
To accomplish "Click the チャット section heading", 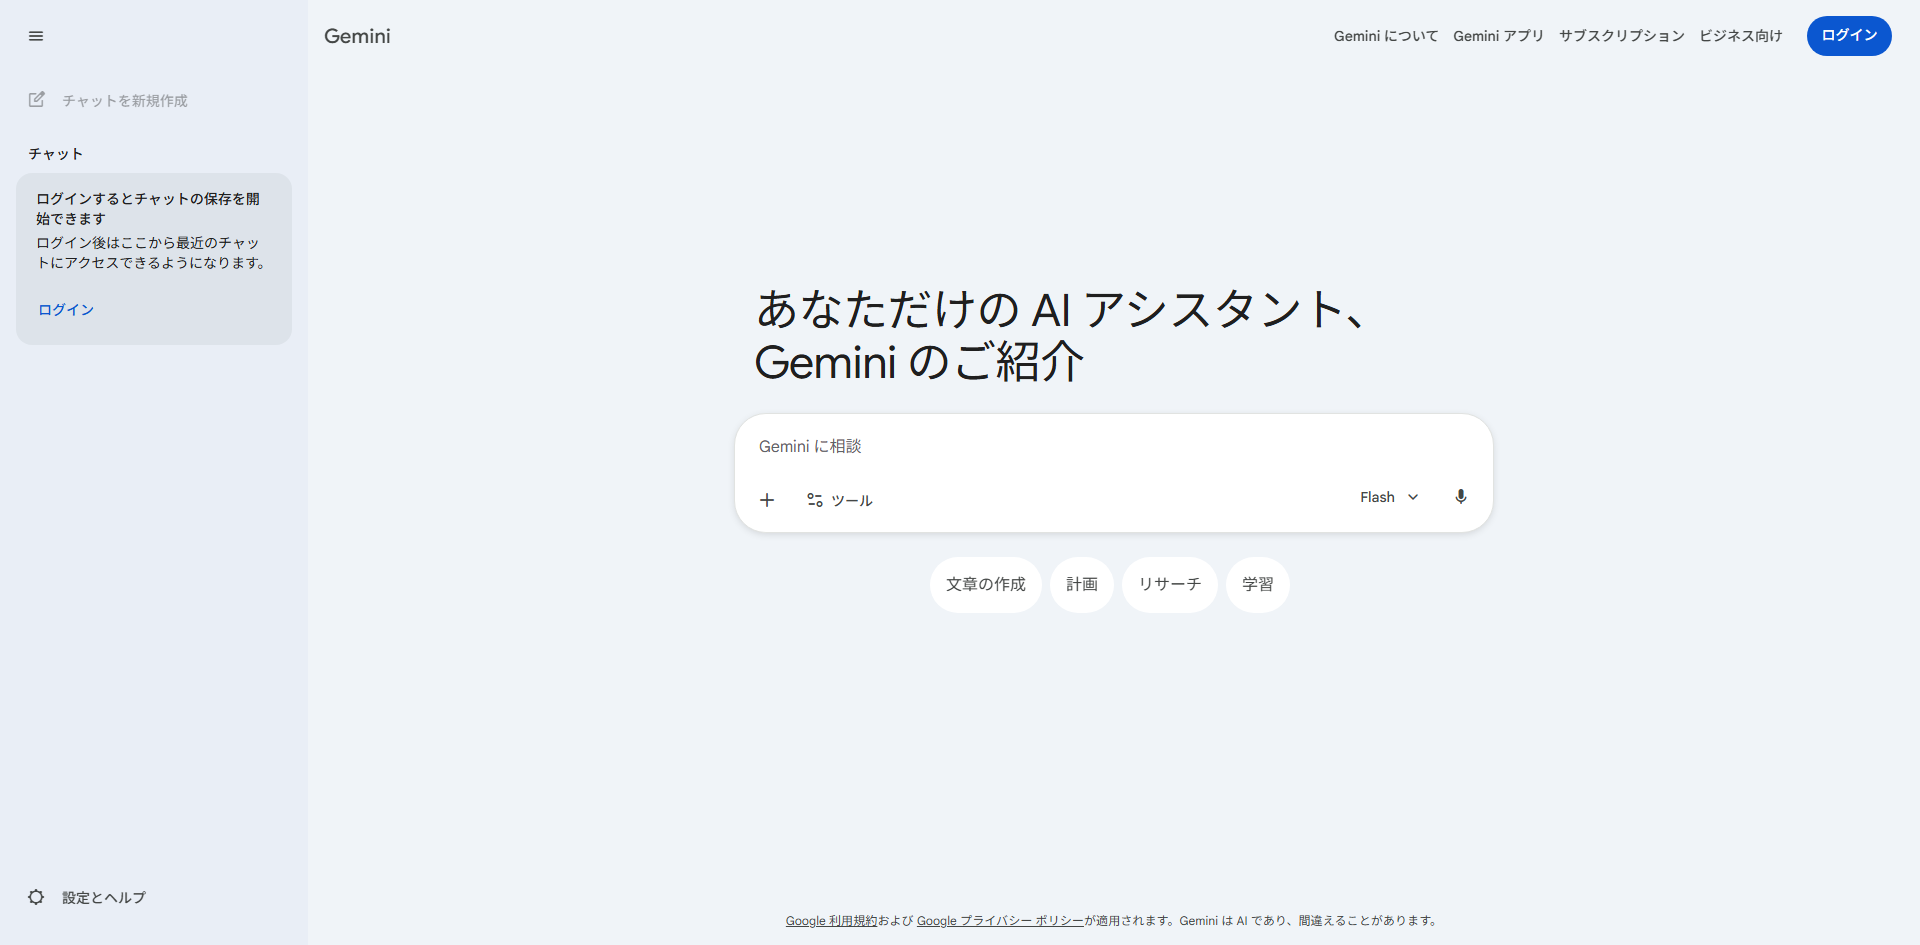I will point(56,154).
